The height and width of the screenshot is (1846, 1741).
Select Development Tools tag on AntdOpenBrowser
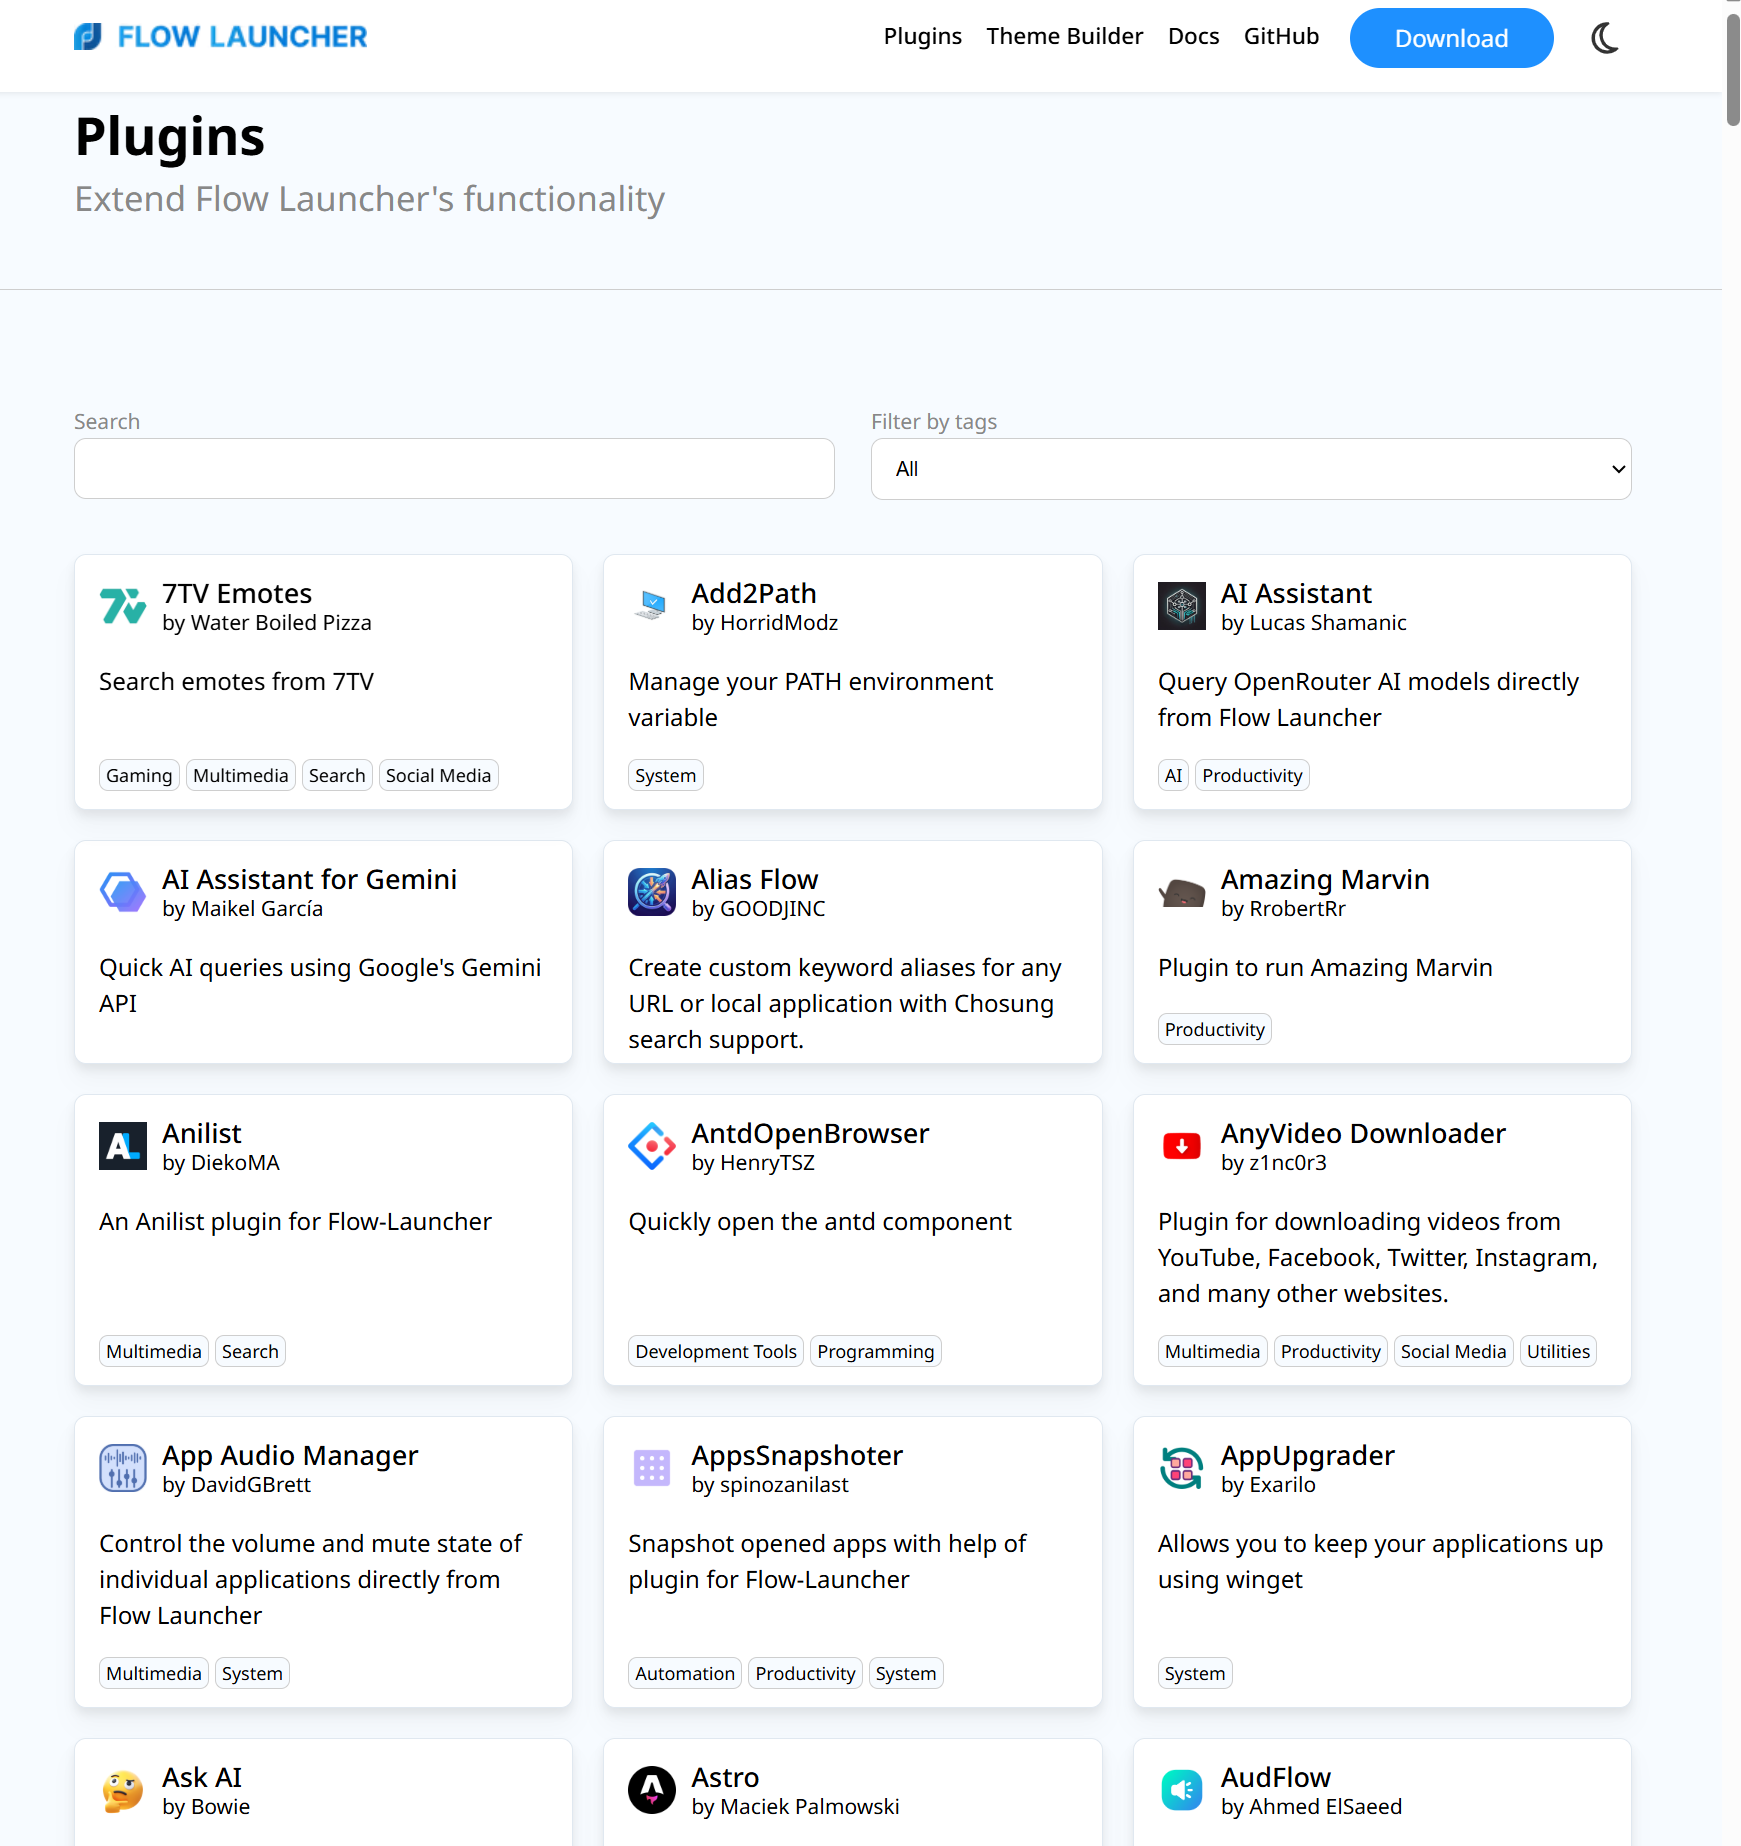pos(716,1351)
